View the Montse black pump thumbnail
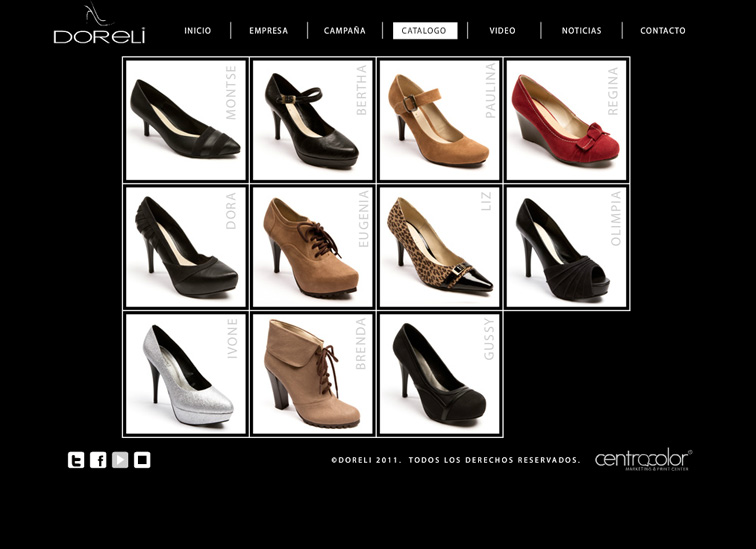This screenshot has width=756, height=549. (x=186, y=120)
